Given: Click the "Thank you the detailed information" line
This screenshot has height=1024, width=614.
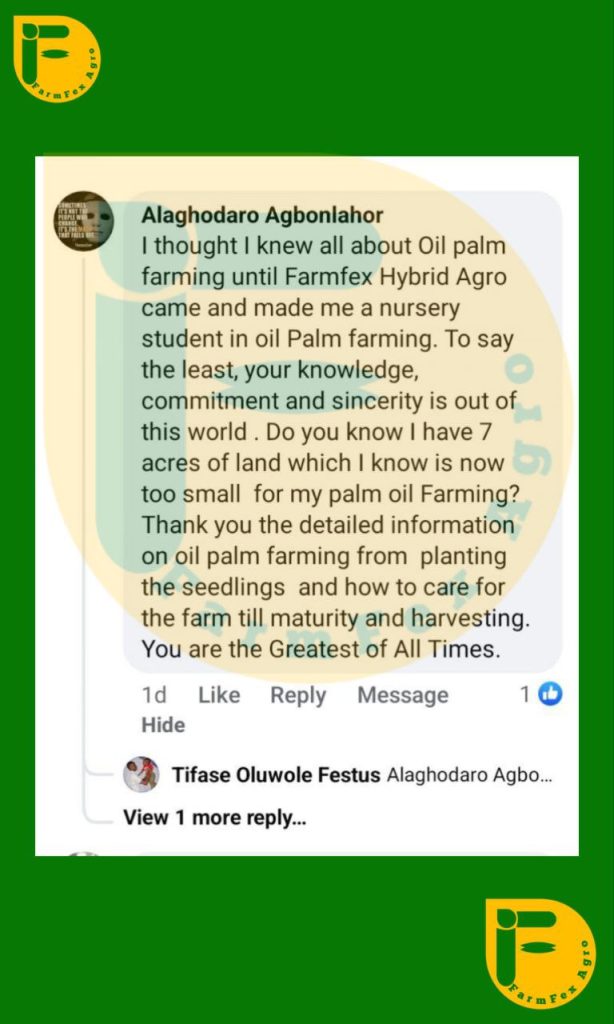Looking at the screenshot, I should (x=328, y=525).
